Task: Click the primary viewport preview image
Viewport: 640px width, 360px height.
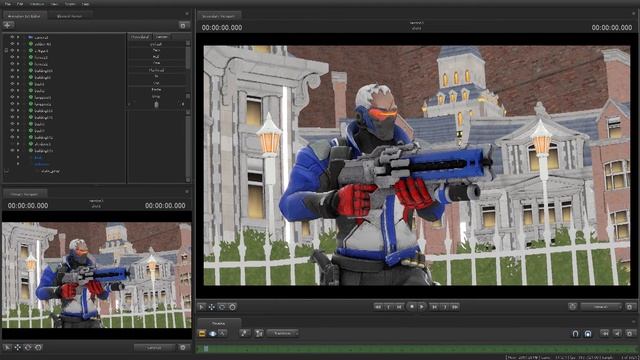Action: (97, 275)
